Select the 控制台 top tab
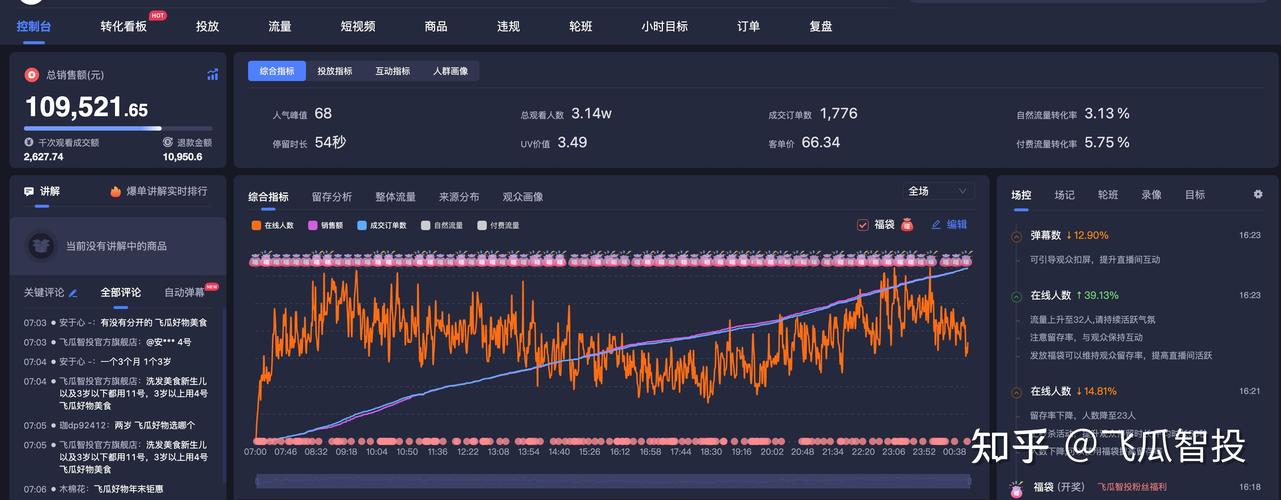 34,26
